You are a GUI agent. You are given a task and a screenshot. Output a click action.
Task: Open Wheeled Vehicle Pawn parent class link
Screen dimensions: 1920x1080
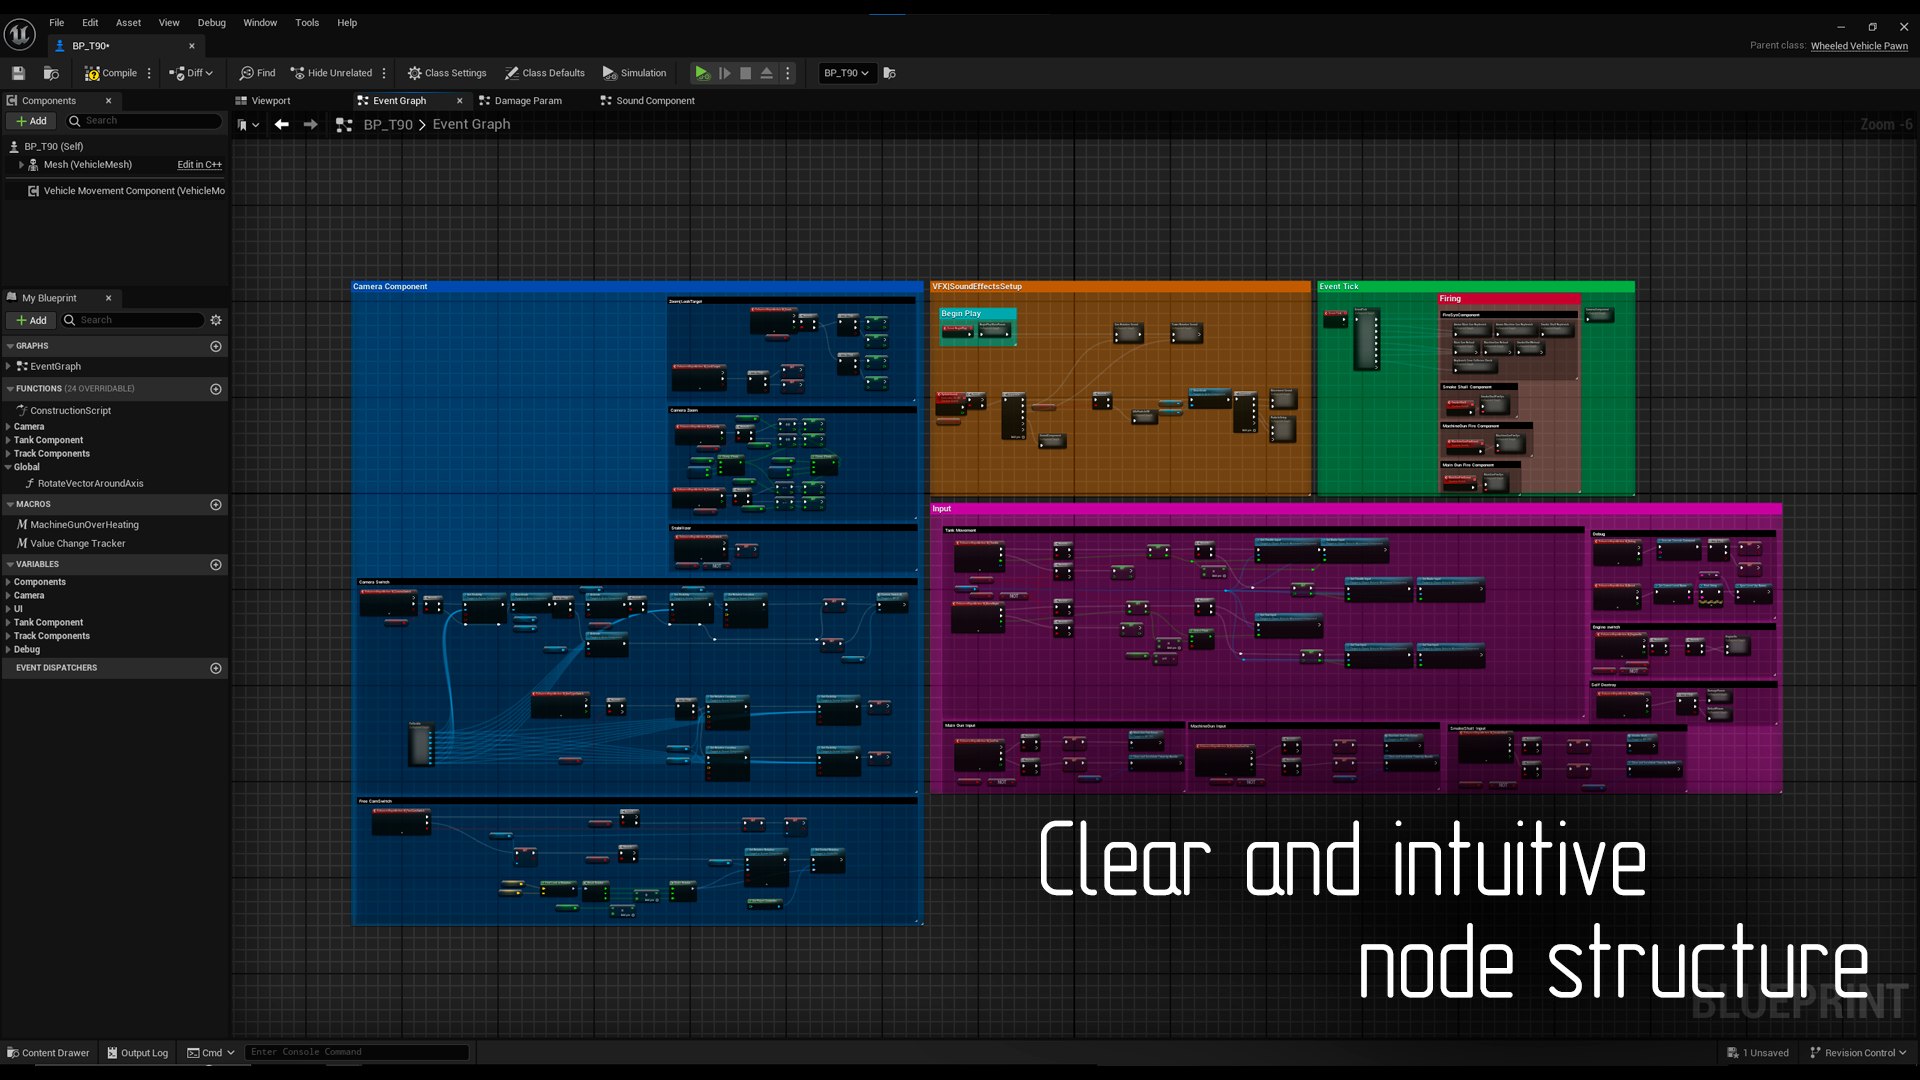coord(1858,46)
